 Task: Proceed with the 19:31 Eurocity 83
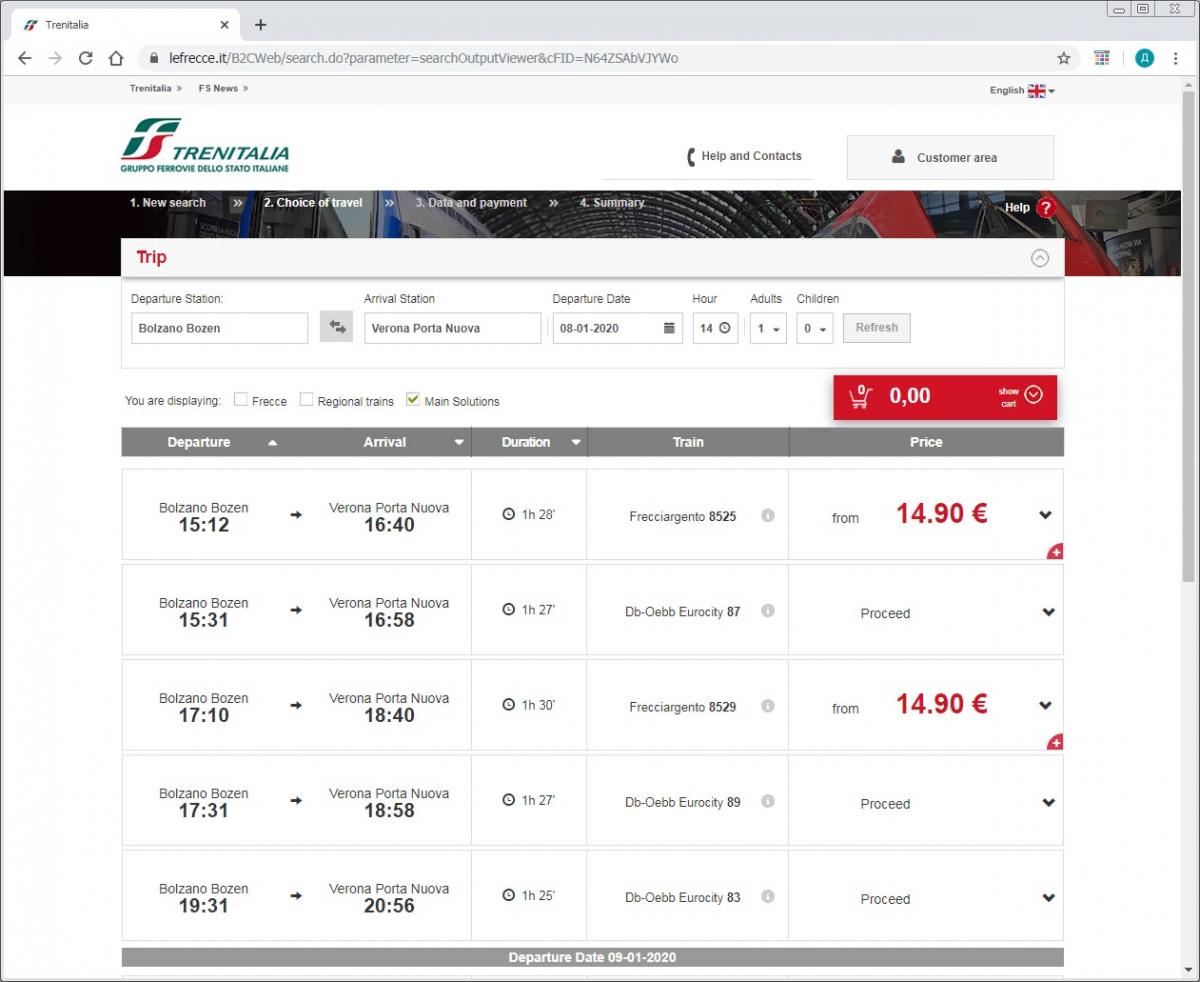click(885, 899)
